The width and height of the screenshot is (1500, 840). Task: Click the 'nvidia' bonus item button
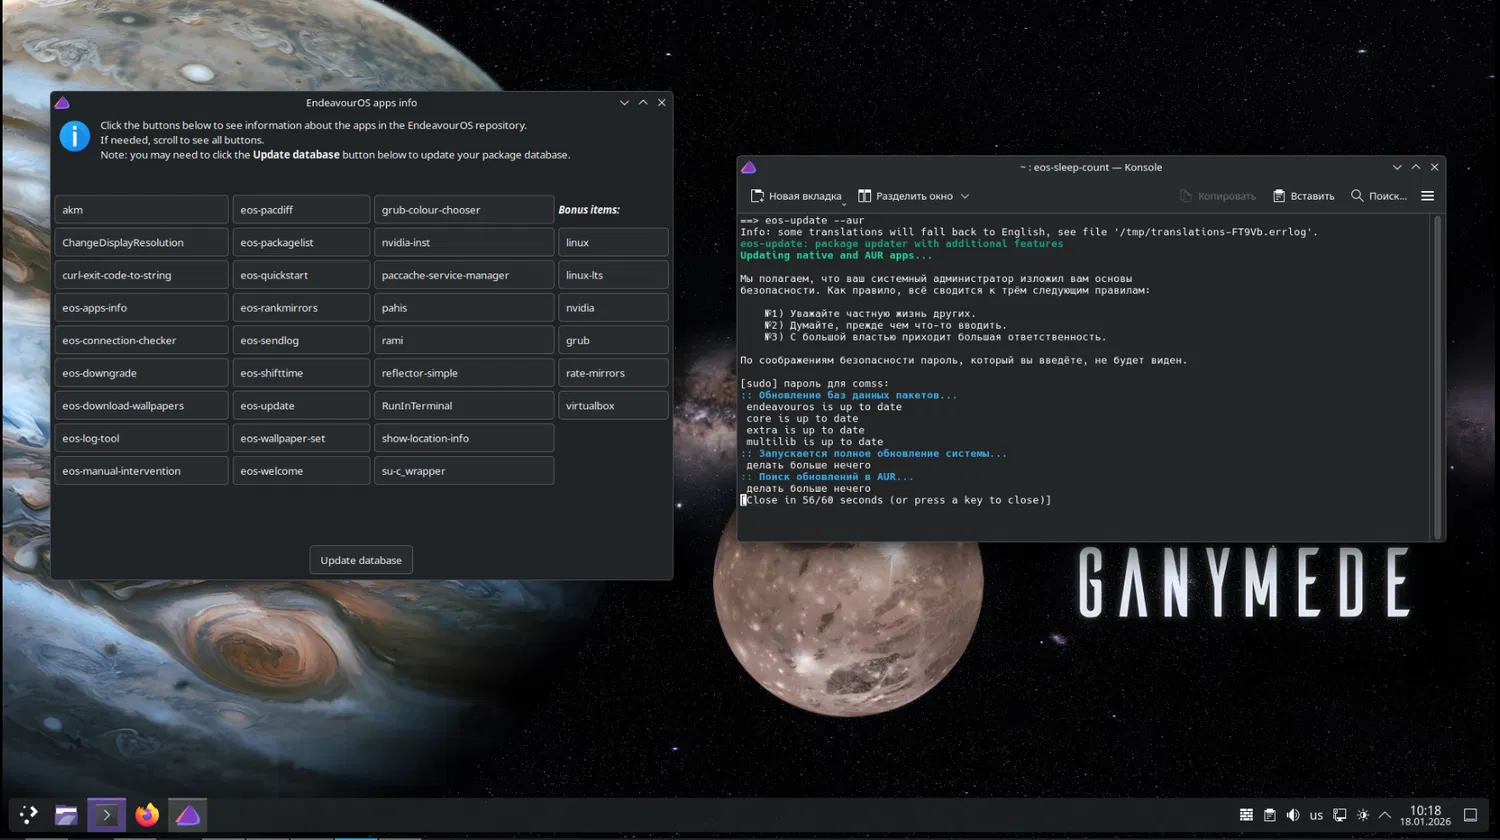click(x=613, y=308)
